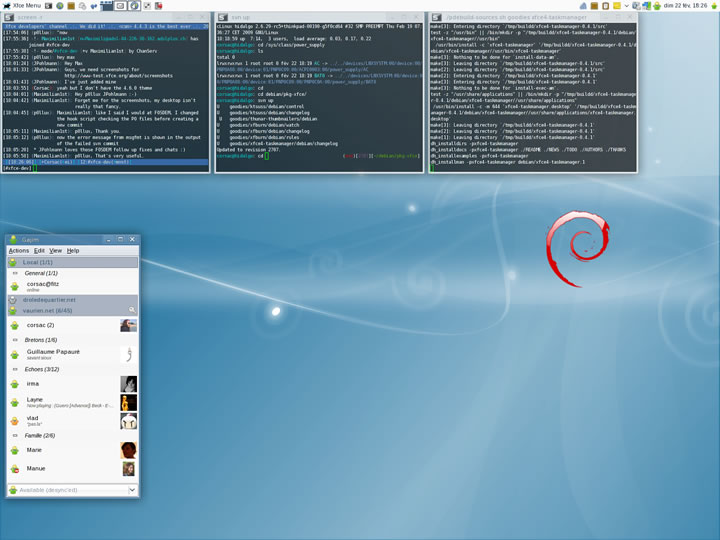Click Guillaume Papauré's status icon
This screenshot has height=540, width=720.
[x=14, y=354]
